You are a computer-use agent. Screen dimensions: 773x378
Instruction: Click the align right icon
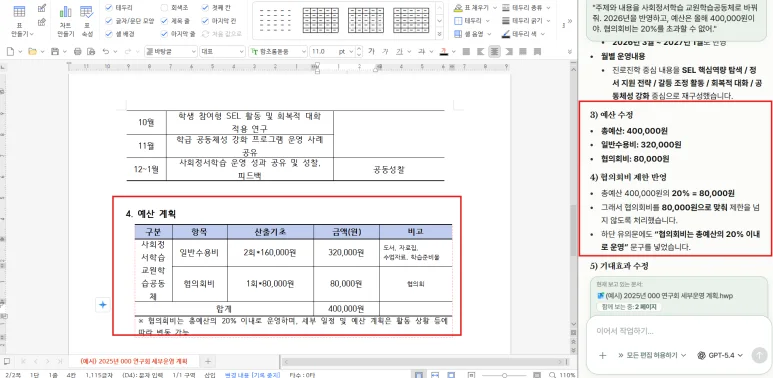coord(509,51)
